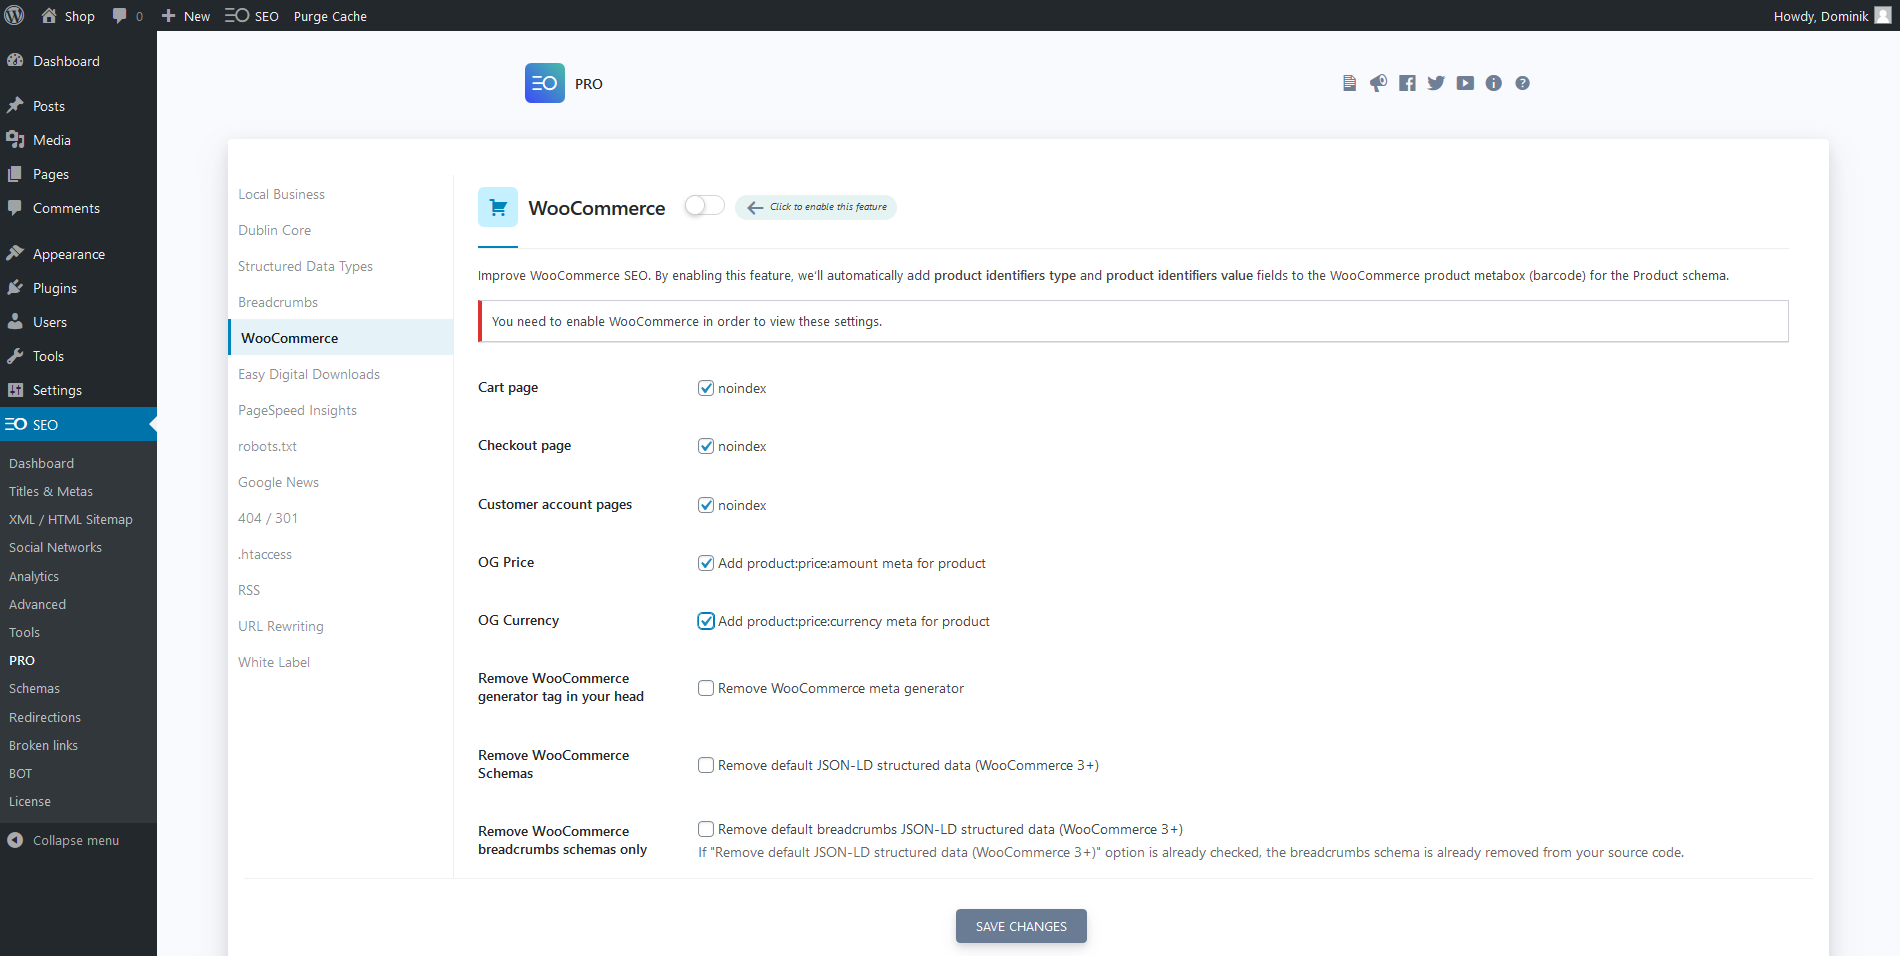This screenshot has height=956, width=1900.
Task: Open the Twitter icon in header
Action: [1436, 83]
